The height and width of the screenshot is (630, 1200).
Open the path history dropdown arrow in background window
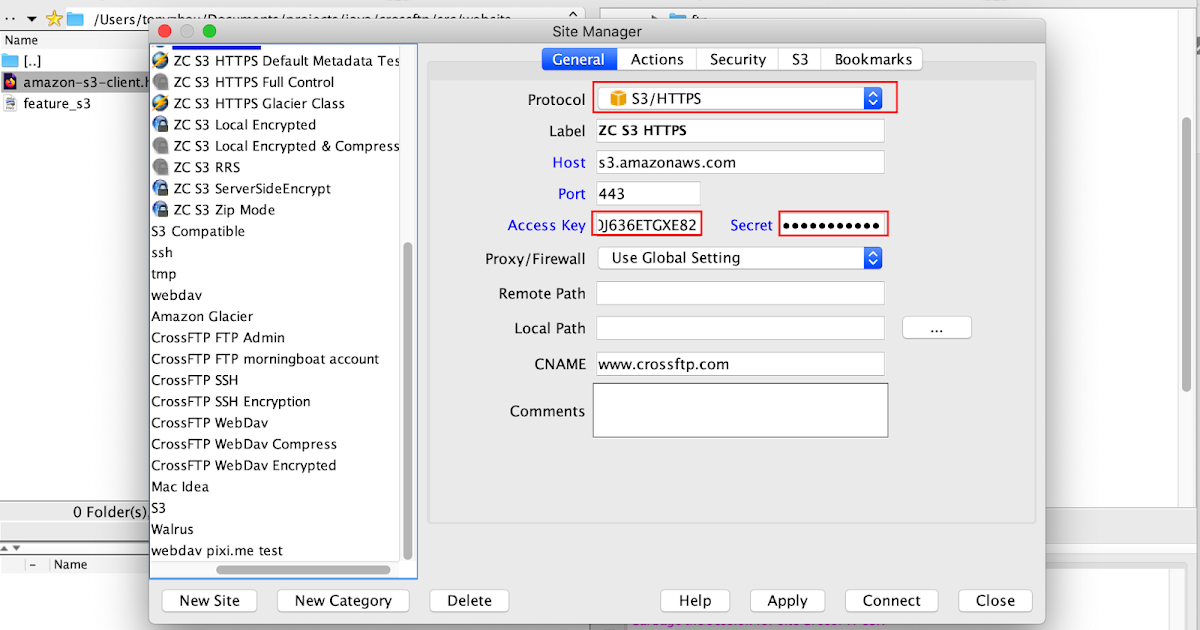point(32,18)
